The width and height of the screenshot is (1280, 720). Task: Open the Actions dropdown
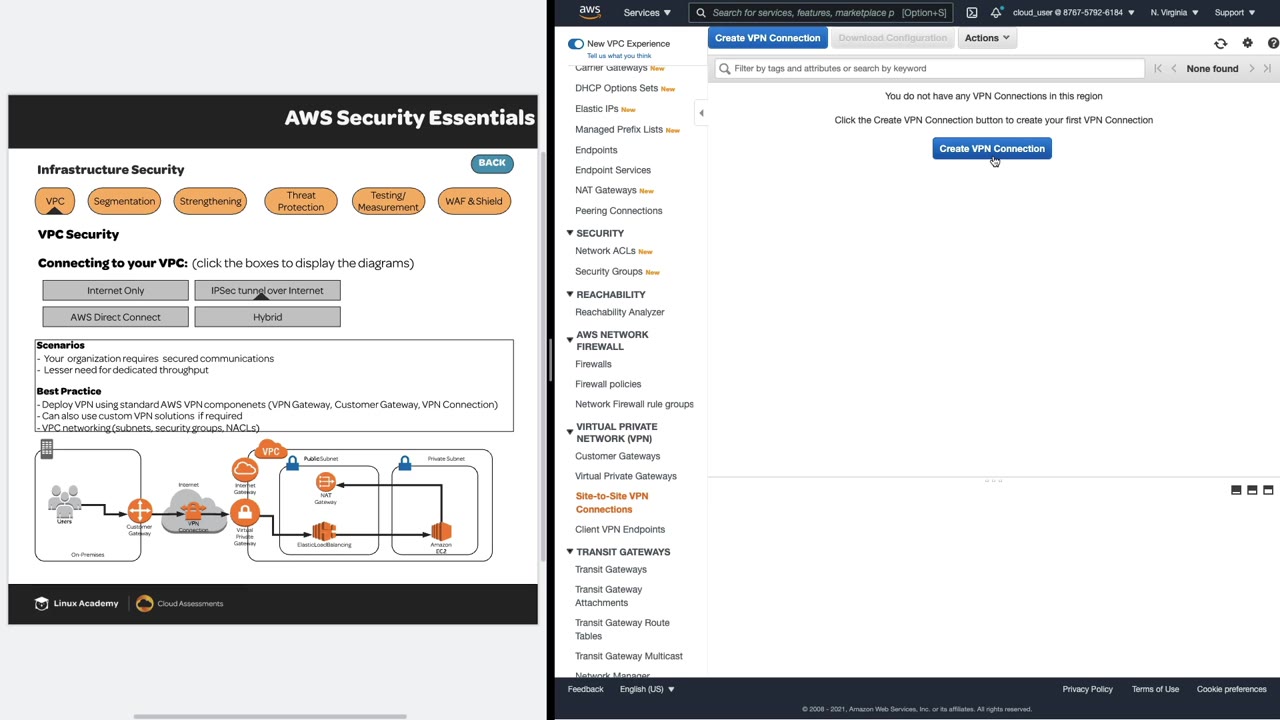(x=986, y=38)
